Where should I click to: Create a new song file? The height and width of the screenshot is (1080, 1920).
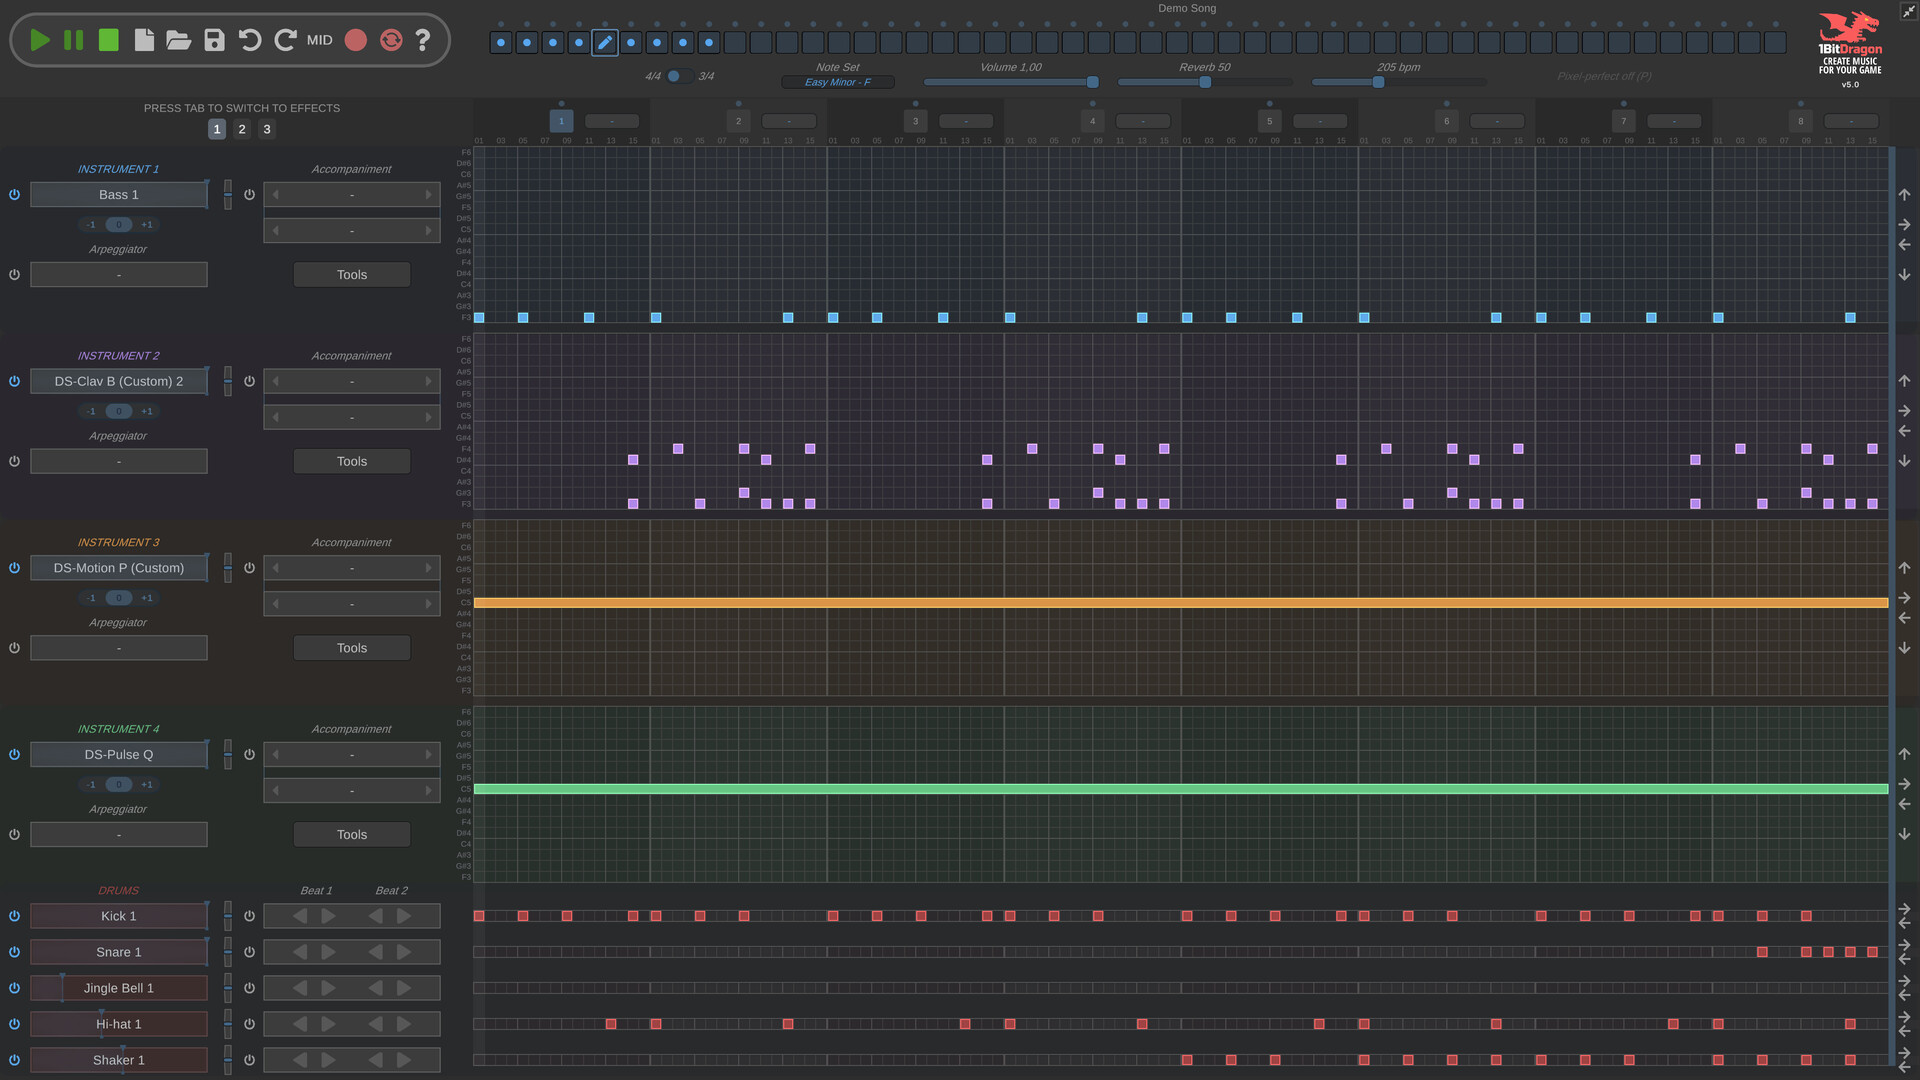[144, 40]
